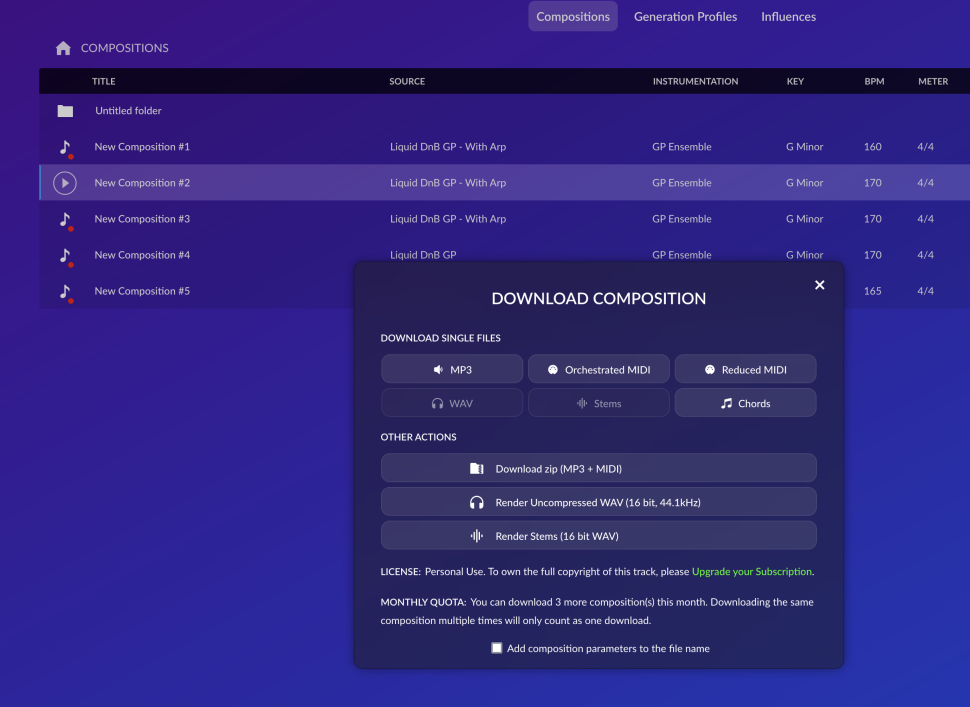This screenshot has height=707, width=970.
Task: Close the Download Composition dialog
Action: click(819, 285)
